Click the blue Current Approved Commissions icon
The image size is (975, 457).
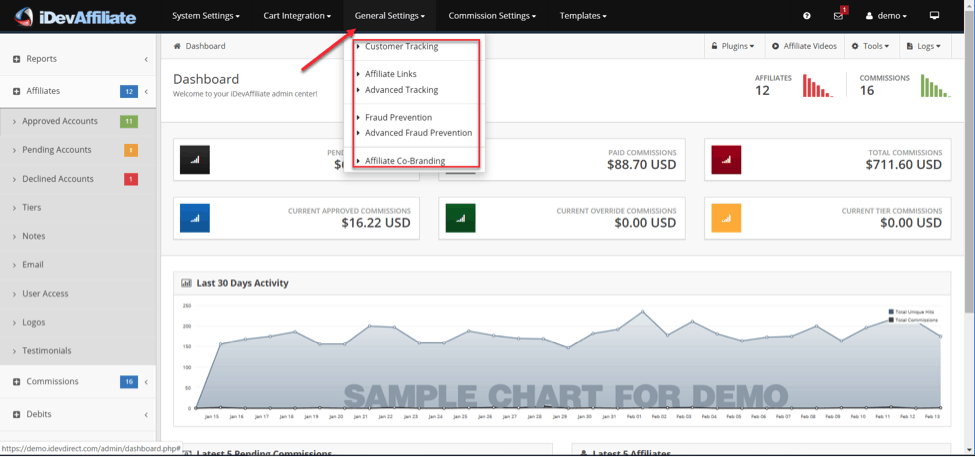195,218
